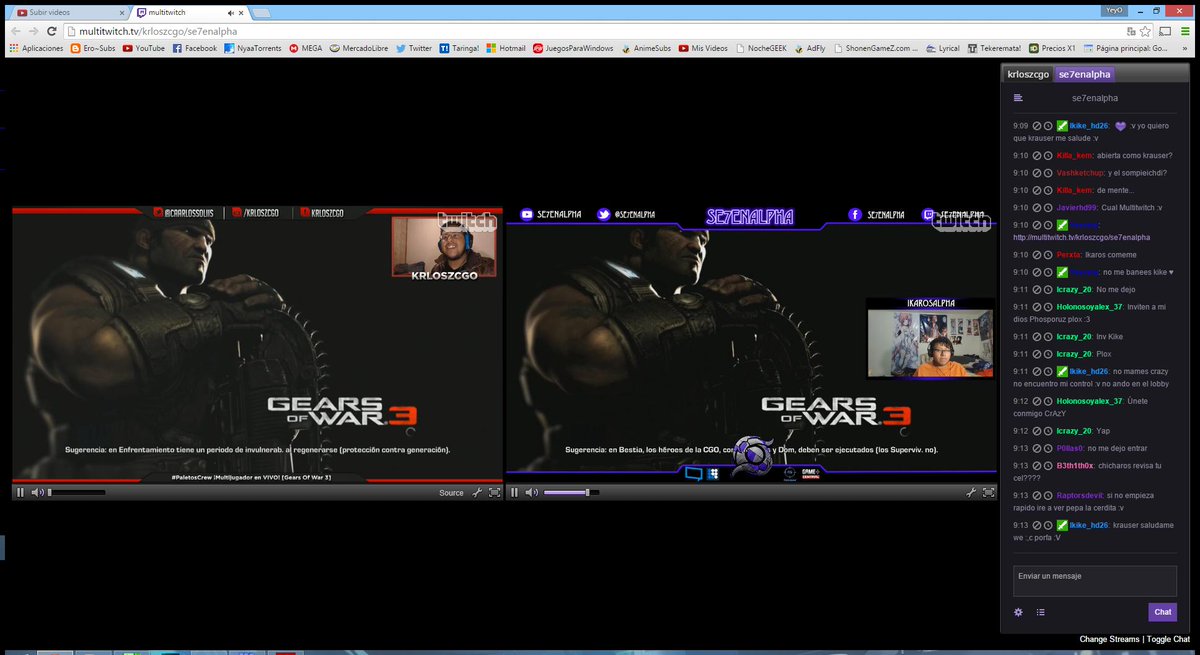Open the Aplicaciones bookmarks shortcut

pyautogui.click(x=36, y=48)
